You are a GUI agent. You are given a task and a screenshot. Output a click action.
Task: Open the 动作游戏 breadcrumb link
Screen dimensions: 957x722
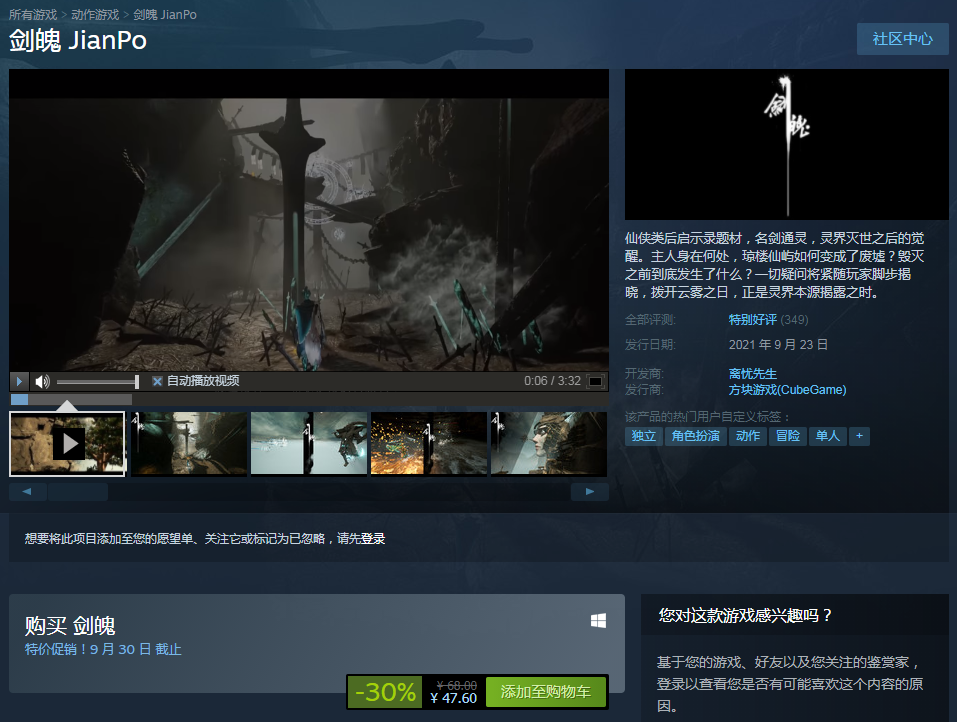(x=95, y=15)
